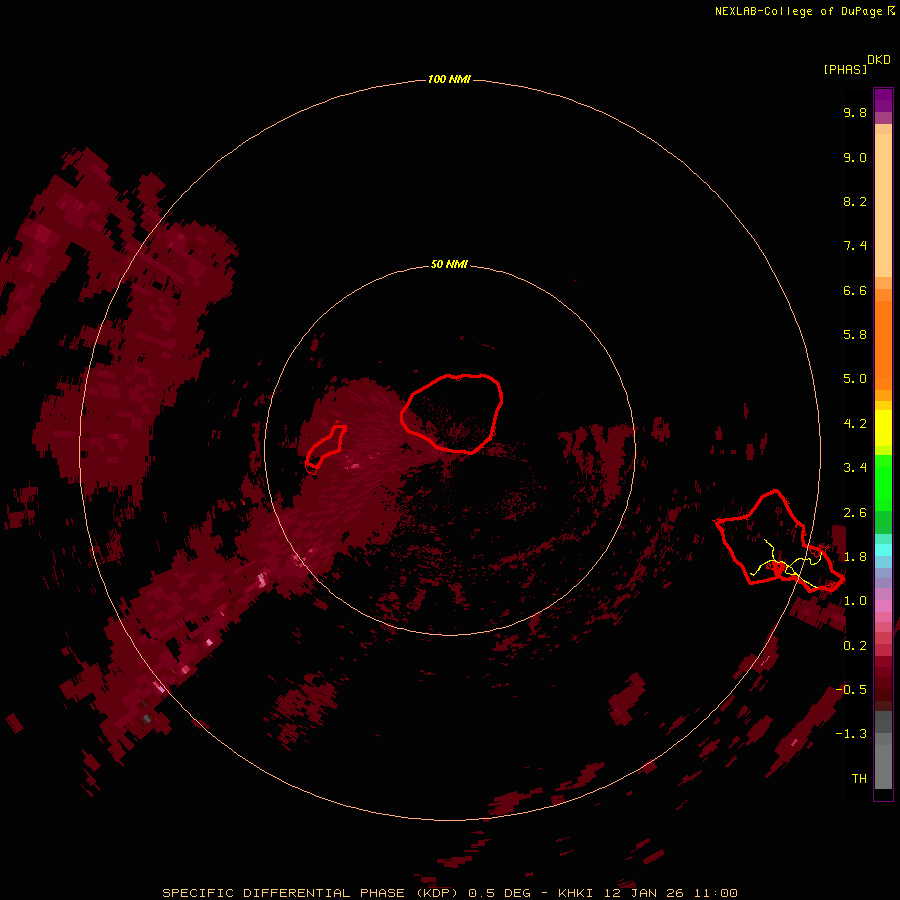Click the 1.0 scale value

tap(855, 601)
